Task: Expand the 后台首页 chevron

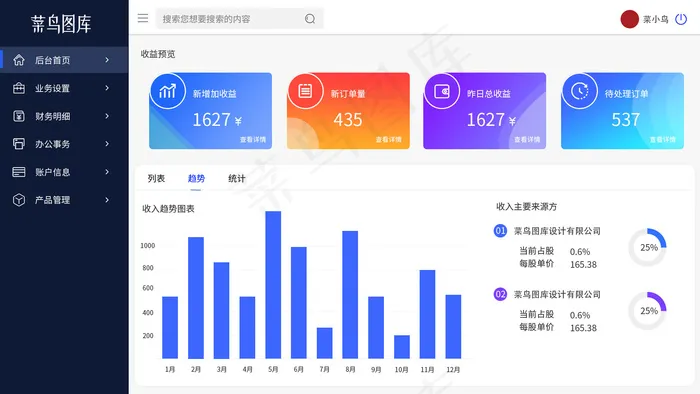Action: [107, 60]
